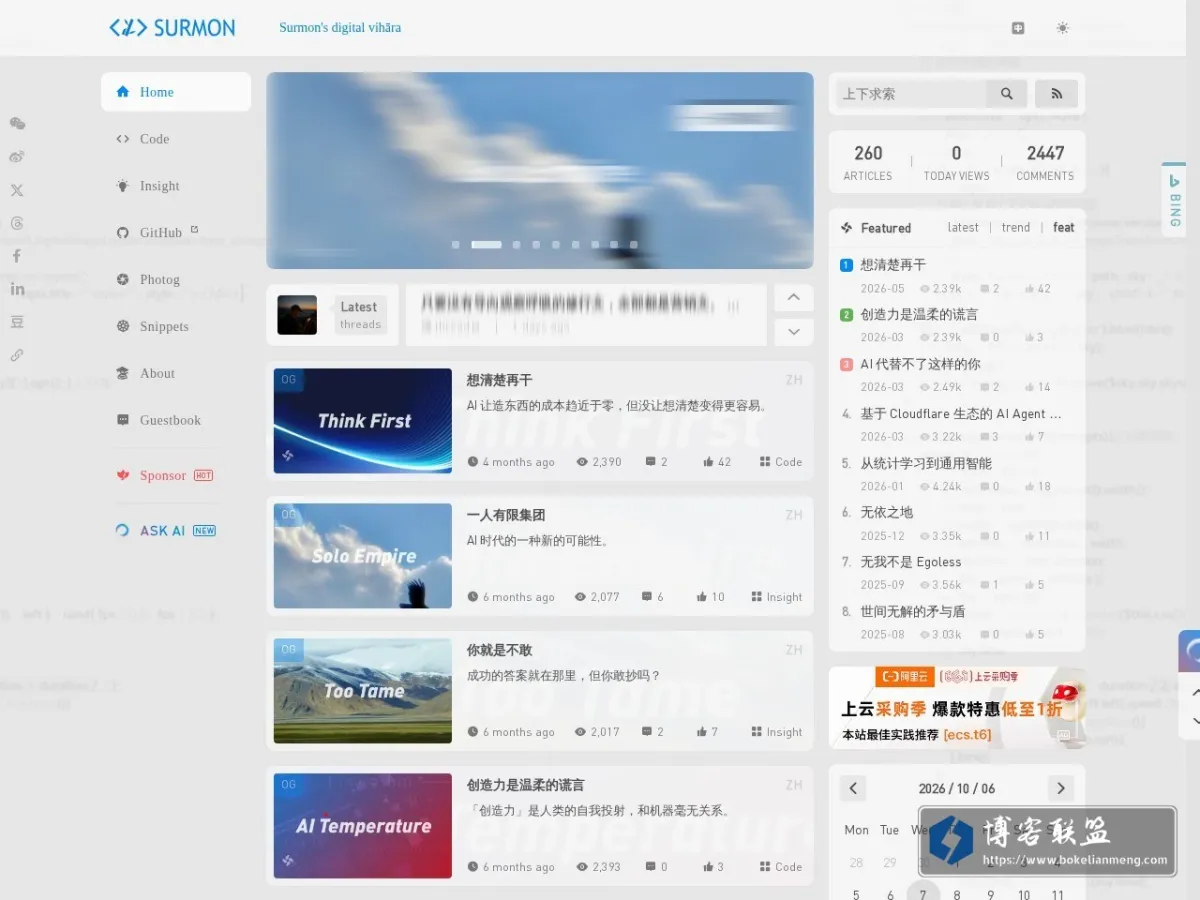Select the feat tab in Featured widget
The image size is (1200, 900).
click(1064, 228)
